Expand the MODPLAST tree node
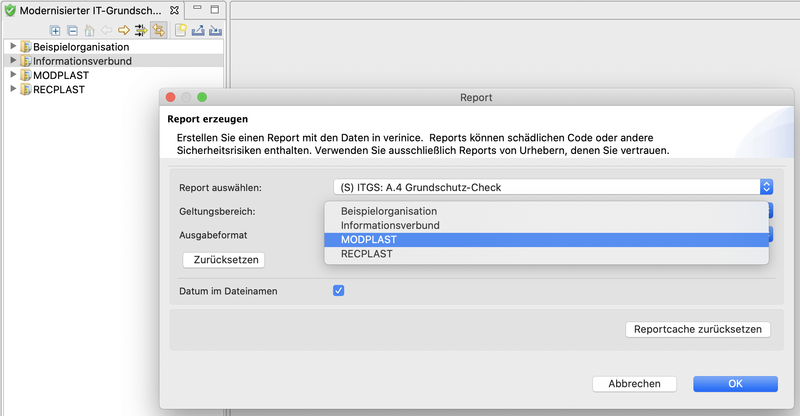The height and width of the screenshot is (416, 800). [x=13, y=75]
